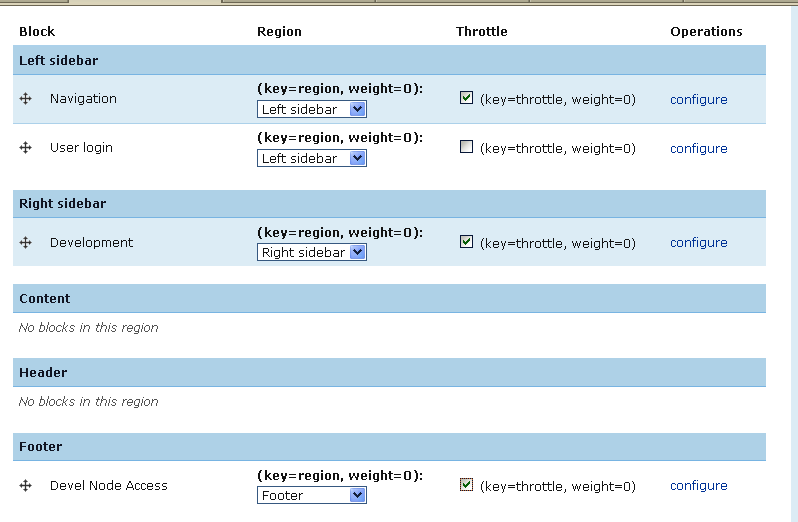
Task: Enable throttle checkbox for User login block
Action: [x=466, y=147]
